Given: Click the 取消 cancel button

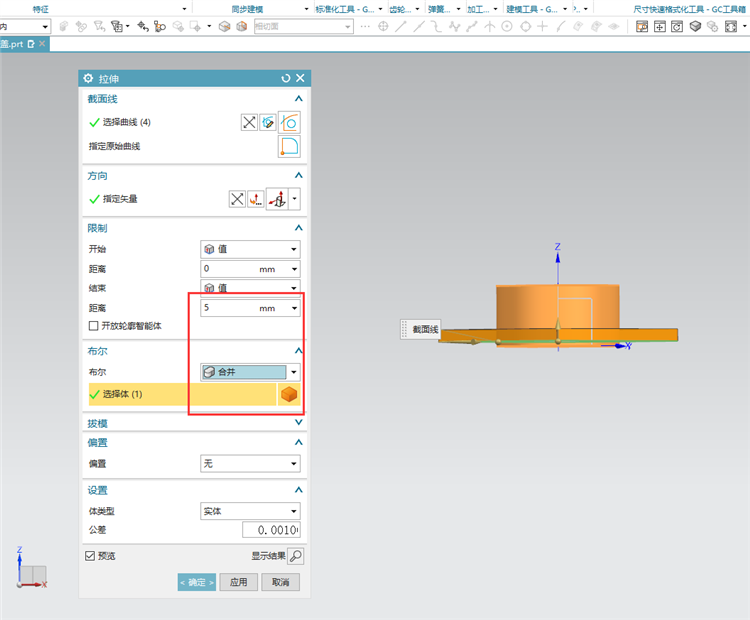Looking at the screenshot, I should 280,582.
